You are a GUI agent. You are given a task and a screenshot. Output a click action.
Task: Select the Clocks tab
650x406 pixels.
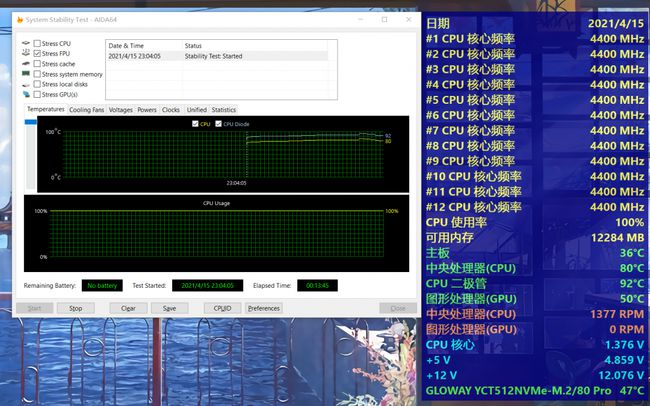[171, 110]
